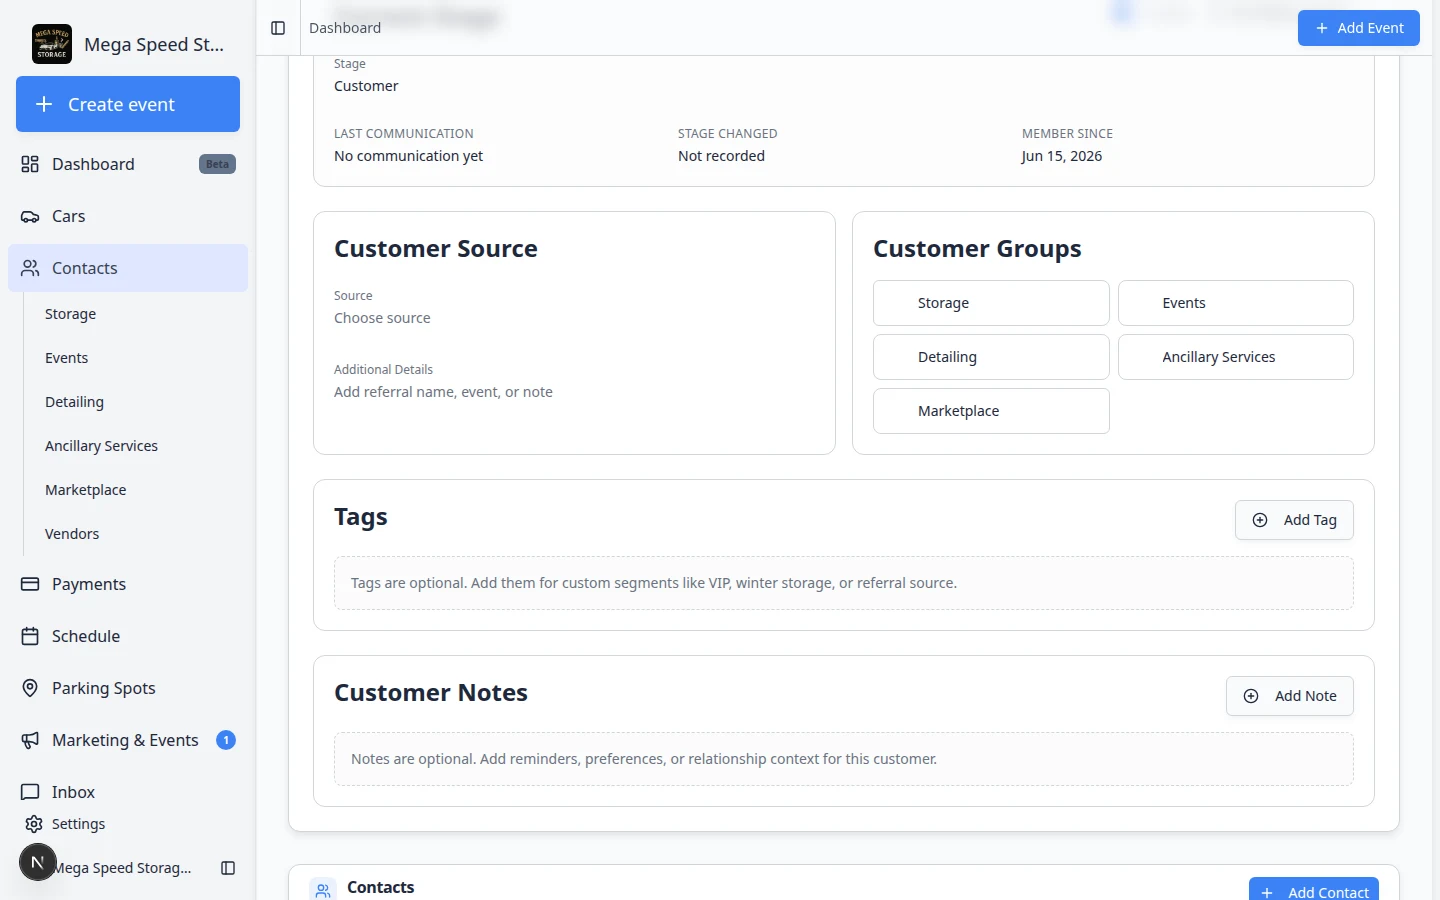Open the Events contacts sub-item
Viewport: 1440px width, 900px height.
tap(66, 358)
